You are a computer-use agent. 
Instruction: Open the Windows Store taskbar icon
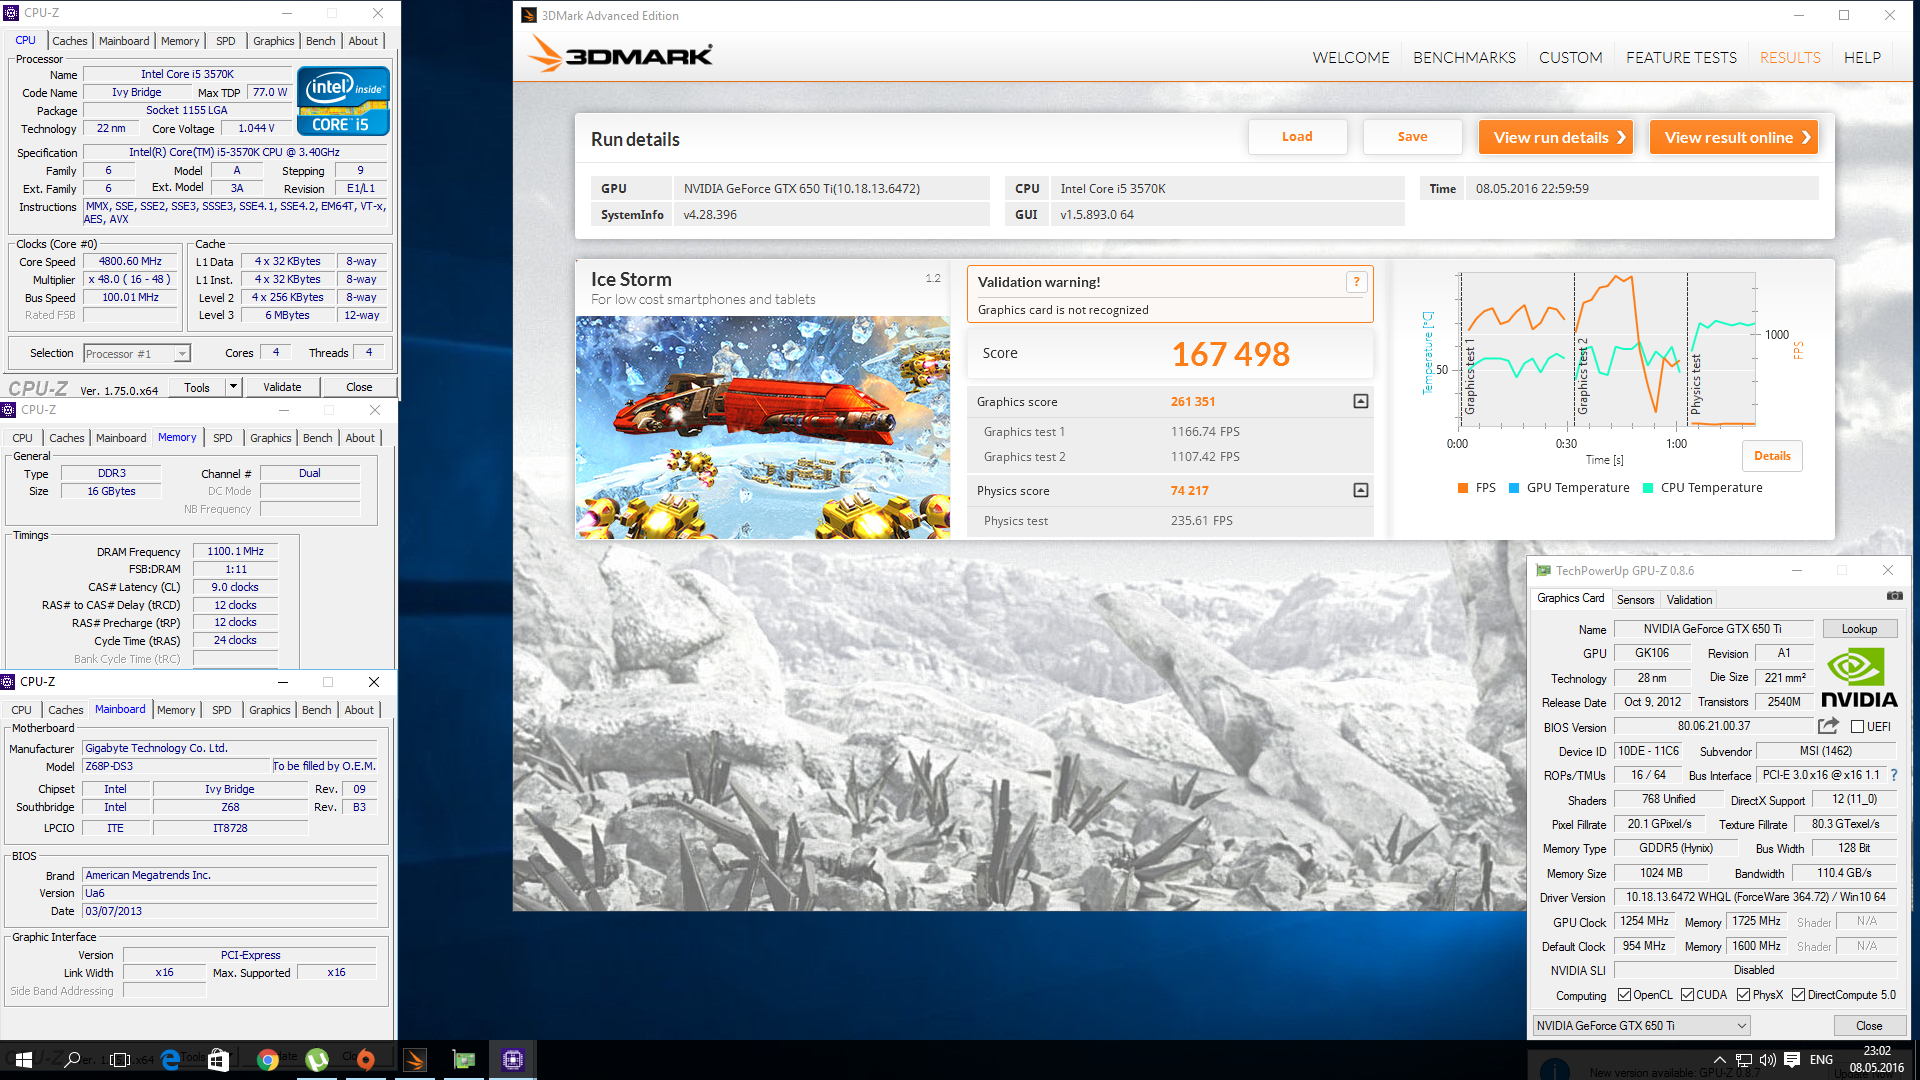pos(218,1060)
